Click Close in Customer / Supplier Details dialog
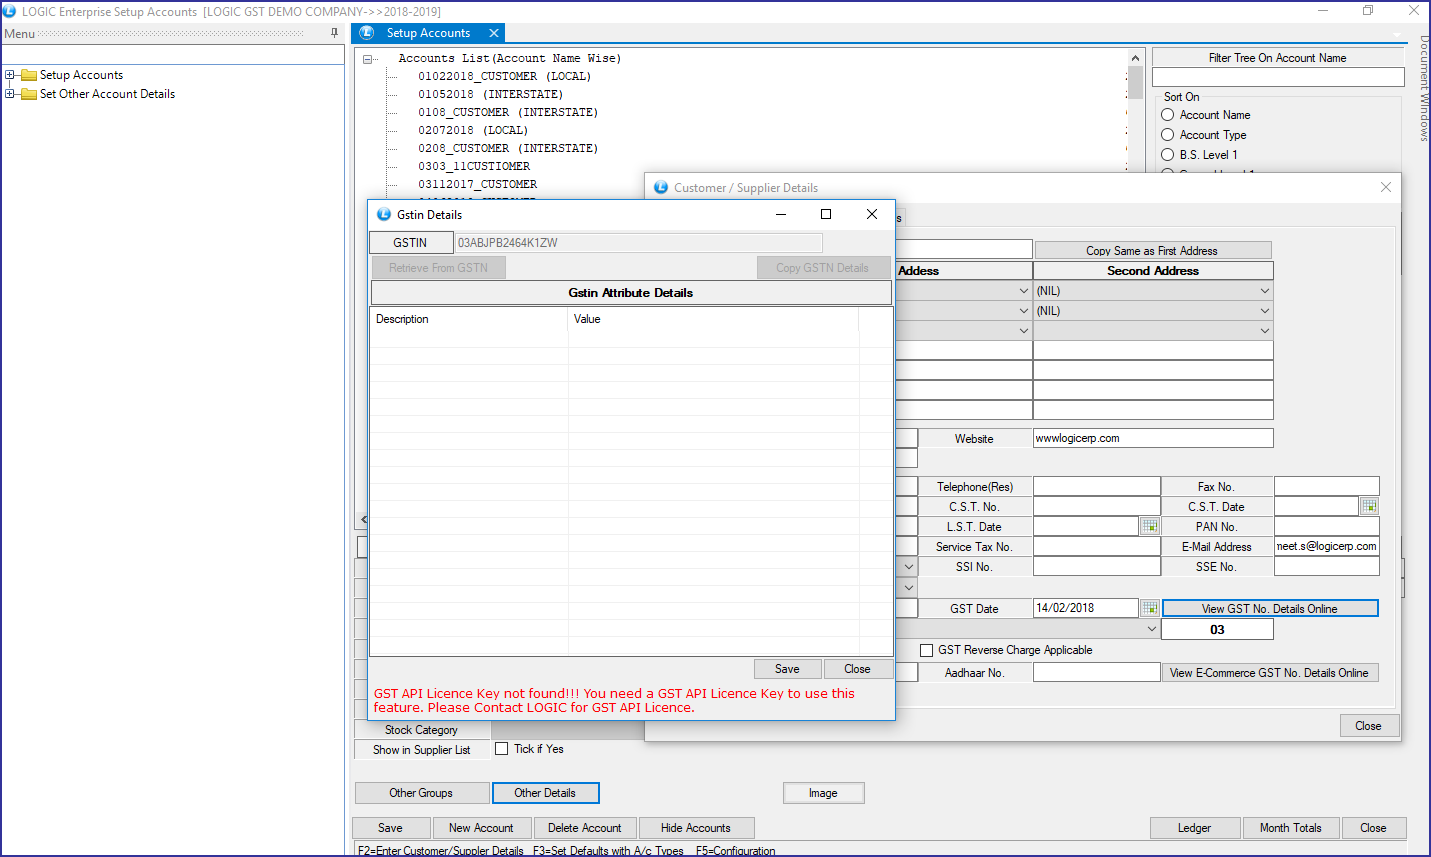This screenshot has height=857, width=1431. (1368, 726)
